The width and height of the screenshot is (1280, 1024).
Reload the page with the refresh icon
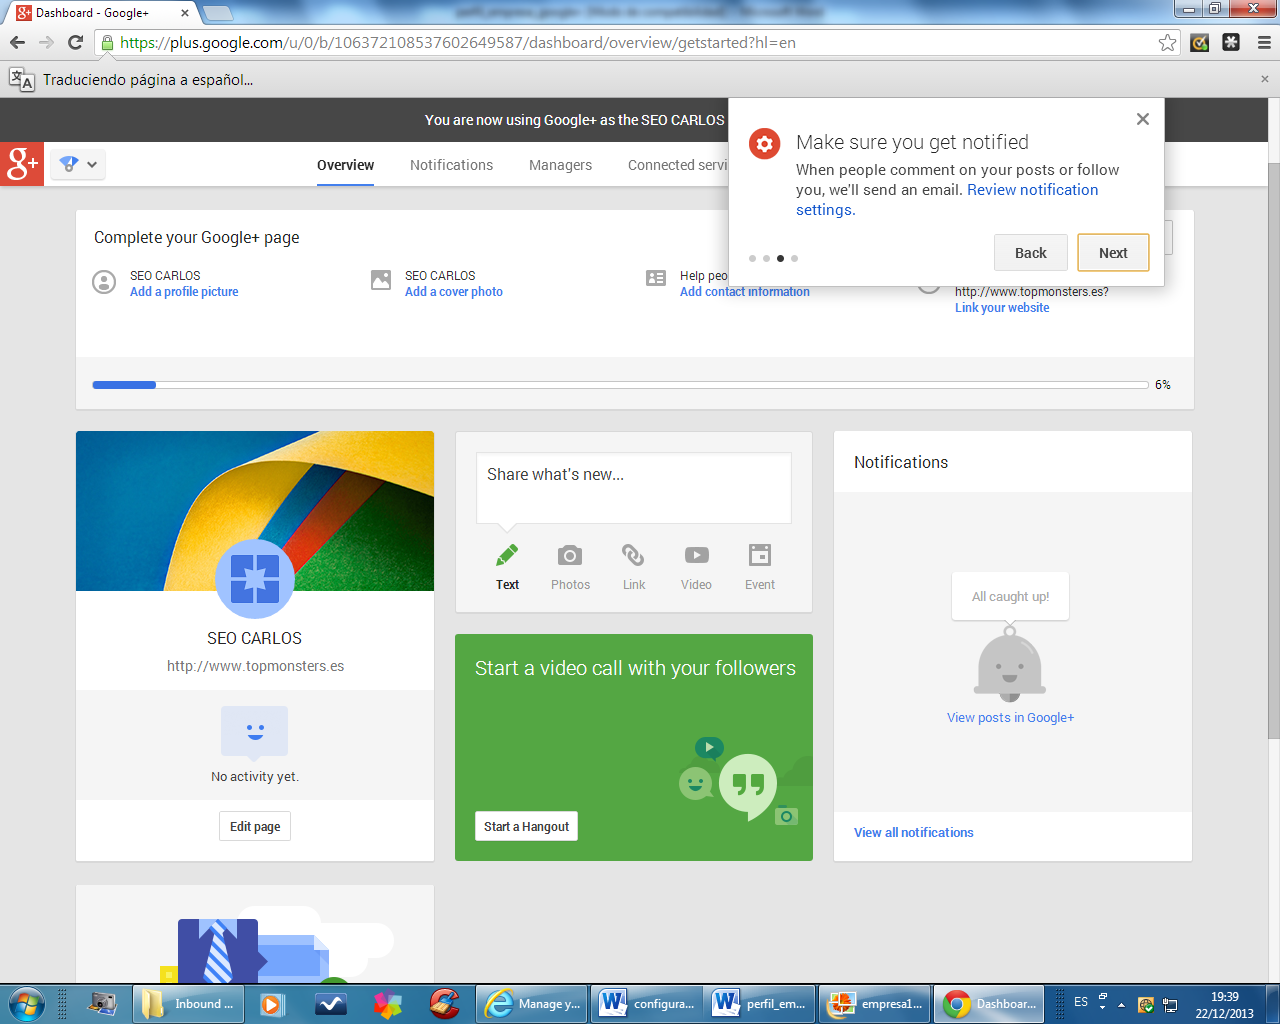point(75,42)
